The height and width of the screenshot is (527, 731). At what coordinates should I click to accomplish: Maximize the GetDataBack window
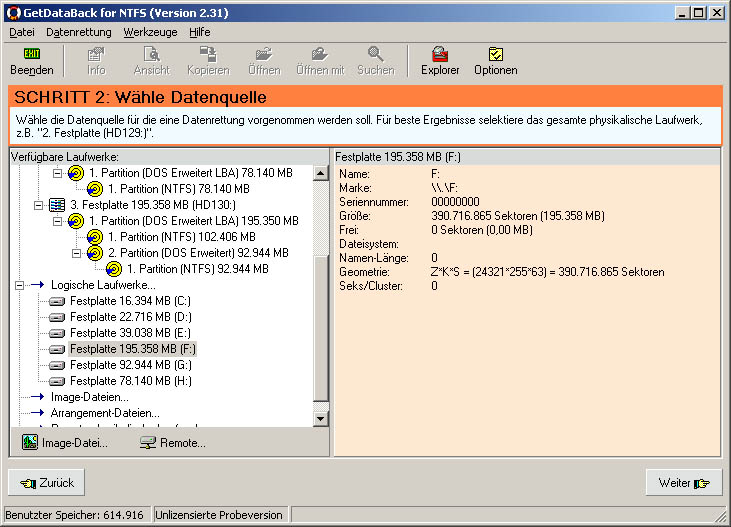click(698, 13)
